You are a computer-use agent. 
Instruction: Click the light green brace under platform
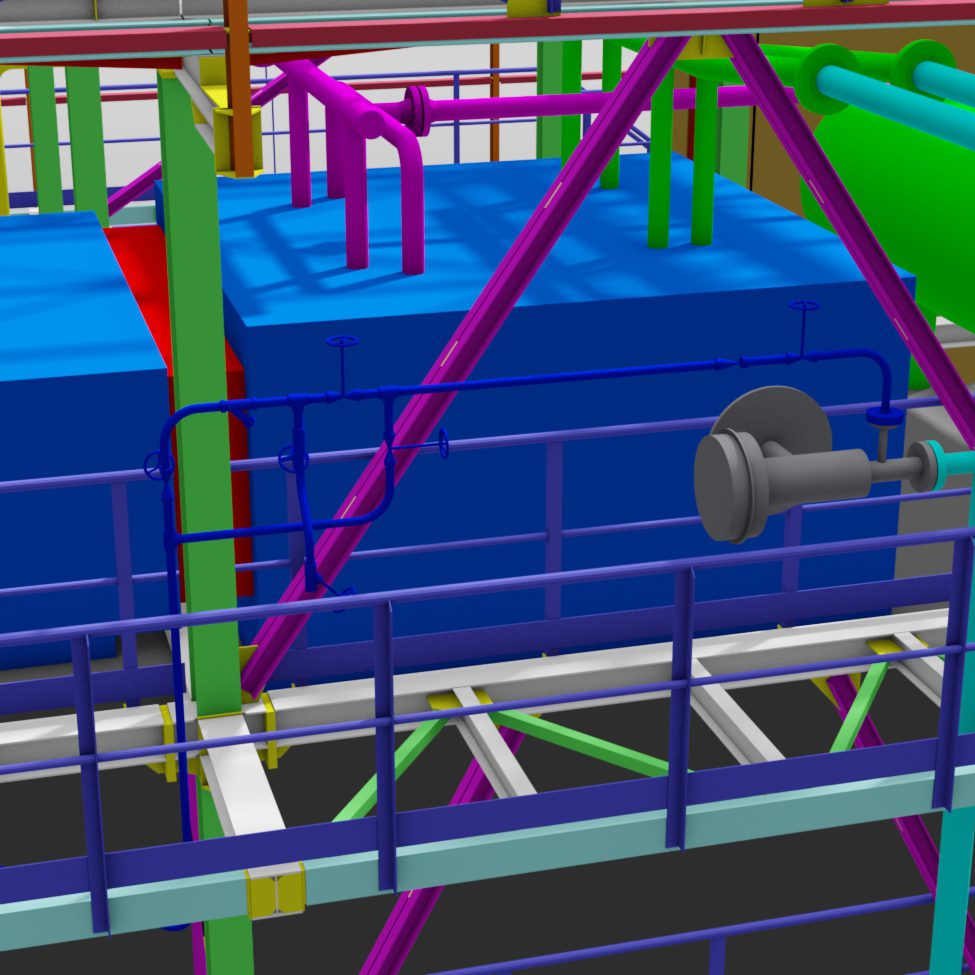tap(580, 745)
